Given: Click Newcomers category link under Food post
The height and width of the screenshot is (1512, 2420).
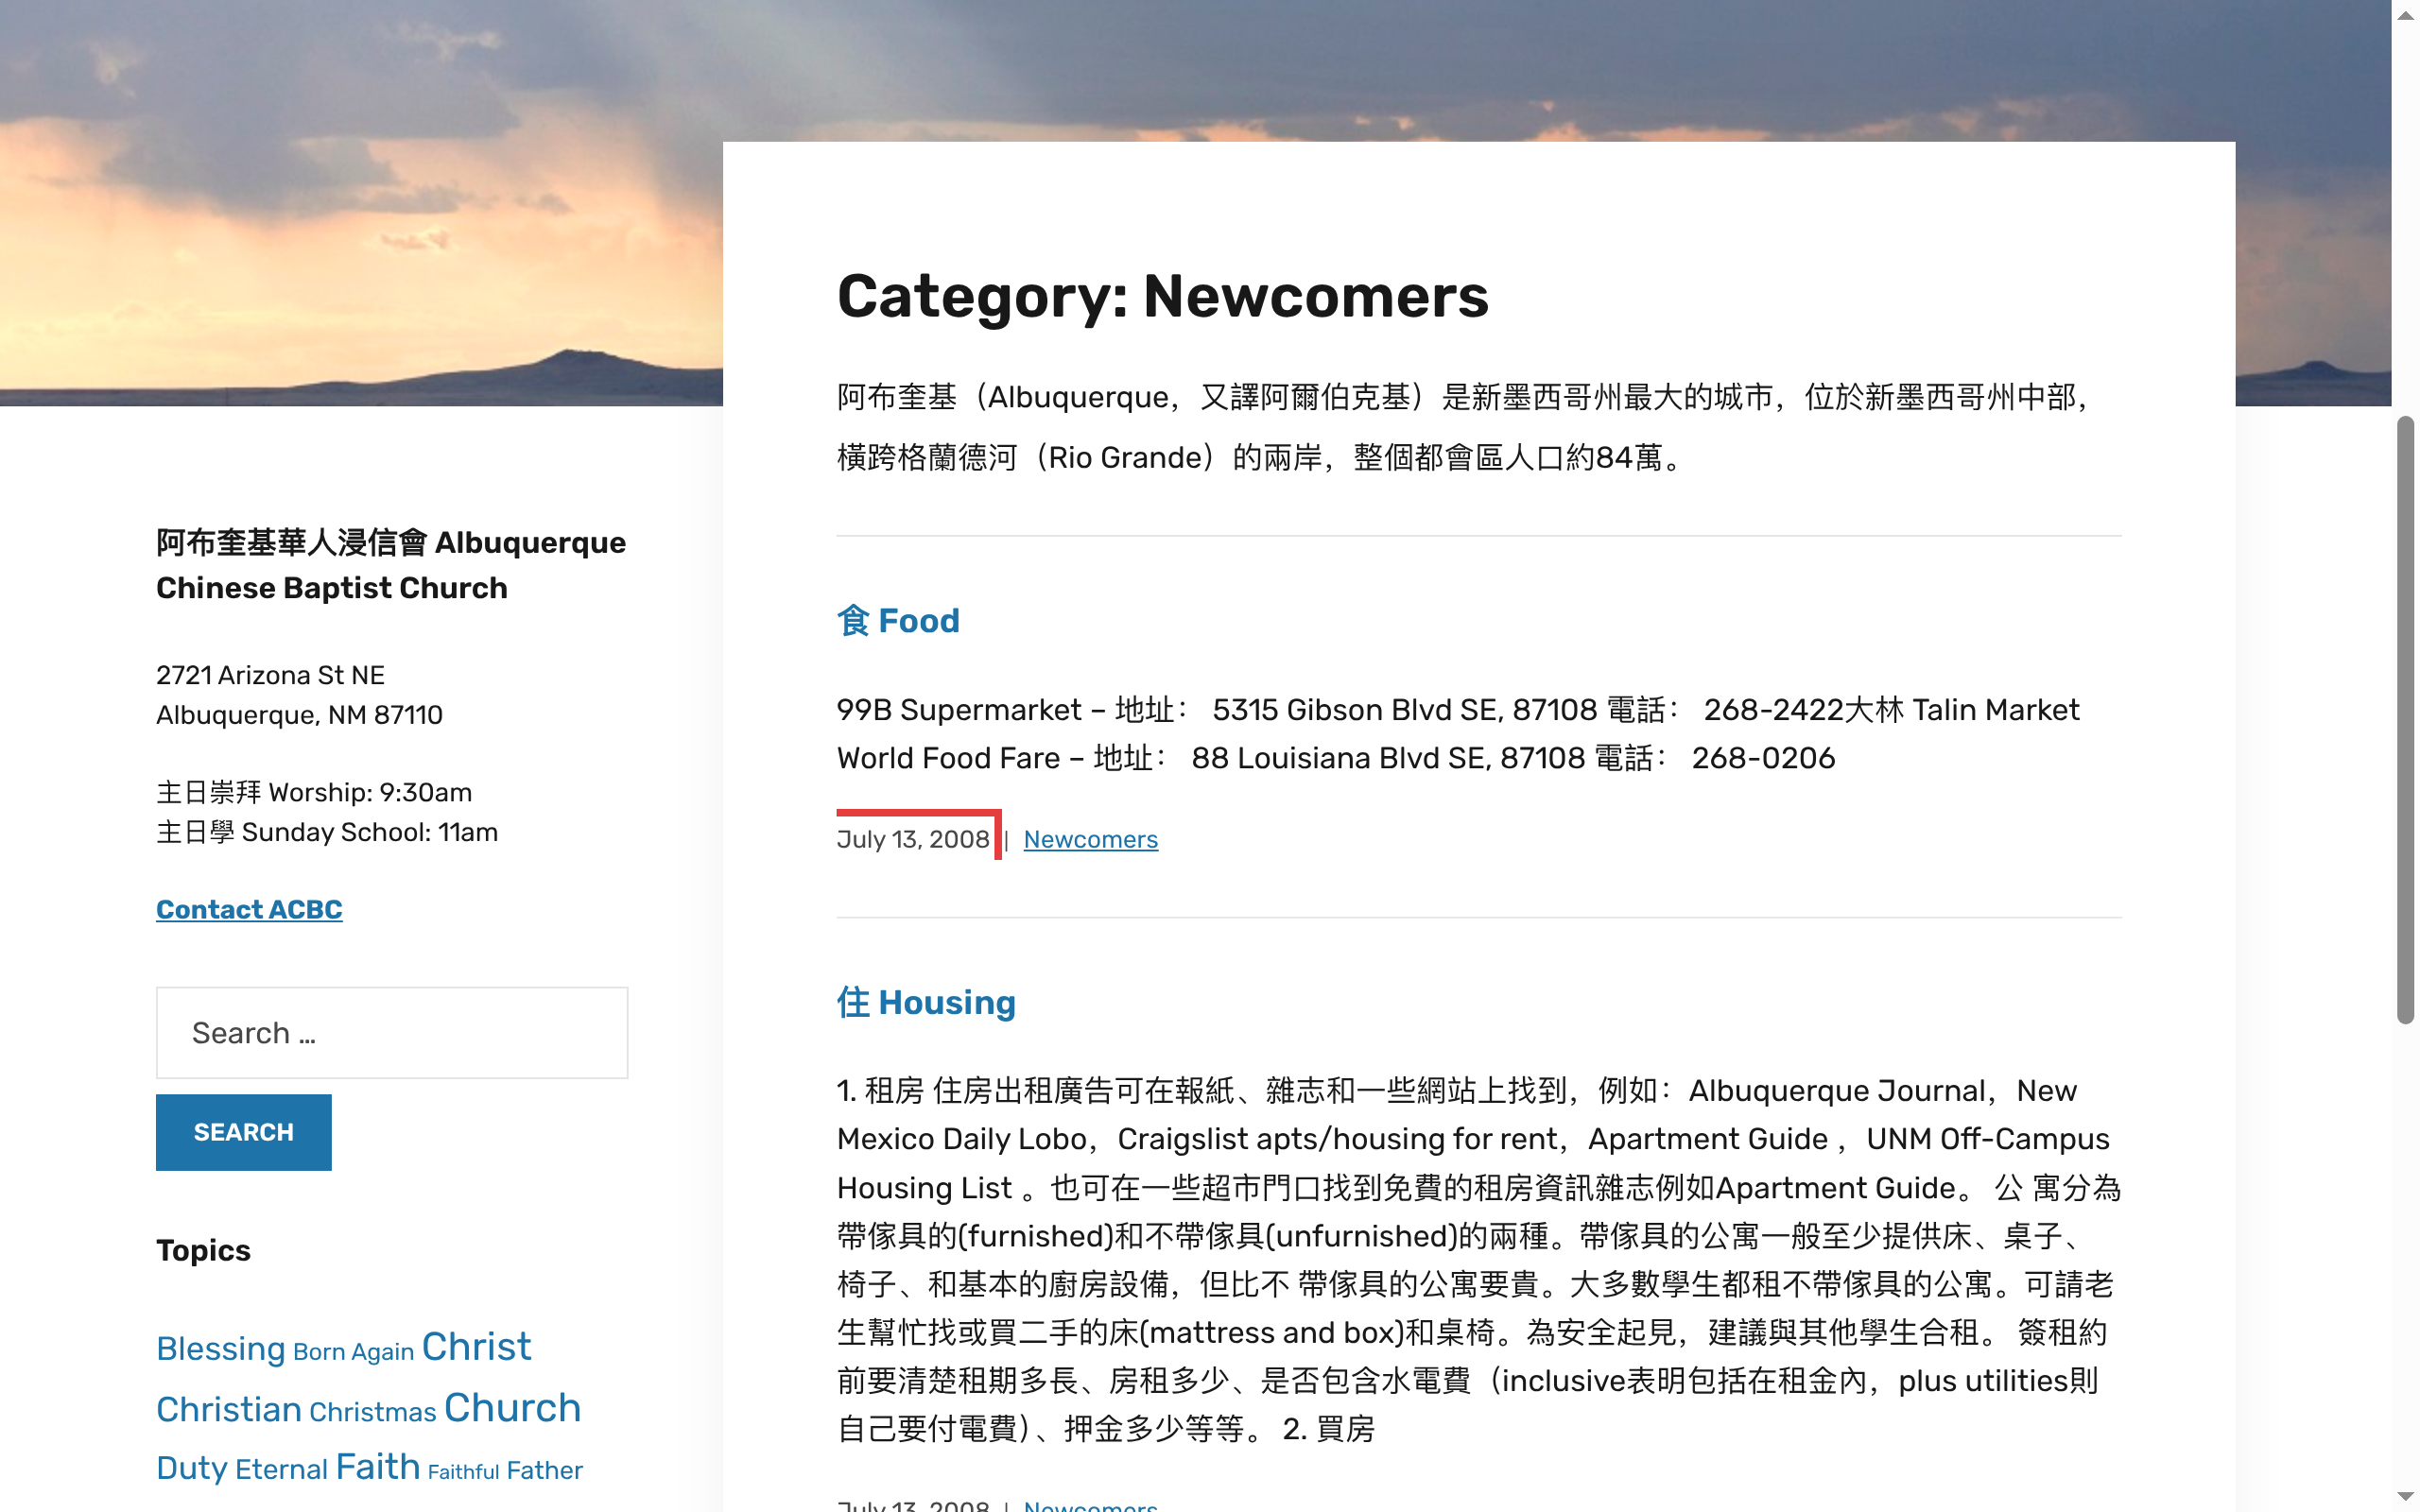Looking at the screenshot, I should point(1090,839).
